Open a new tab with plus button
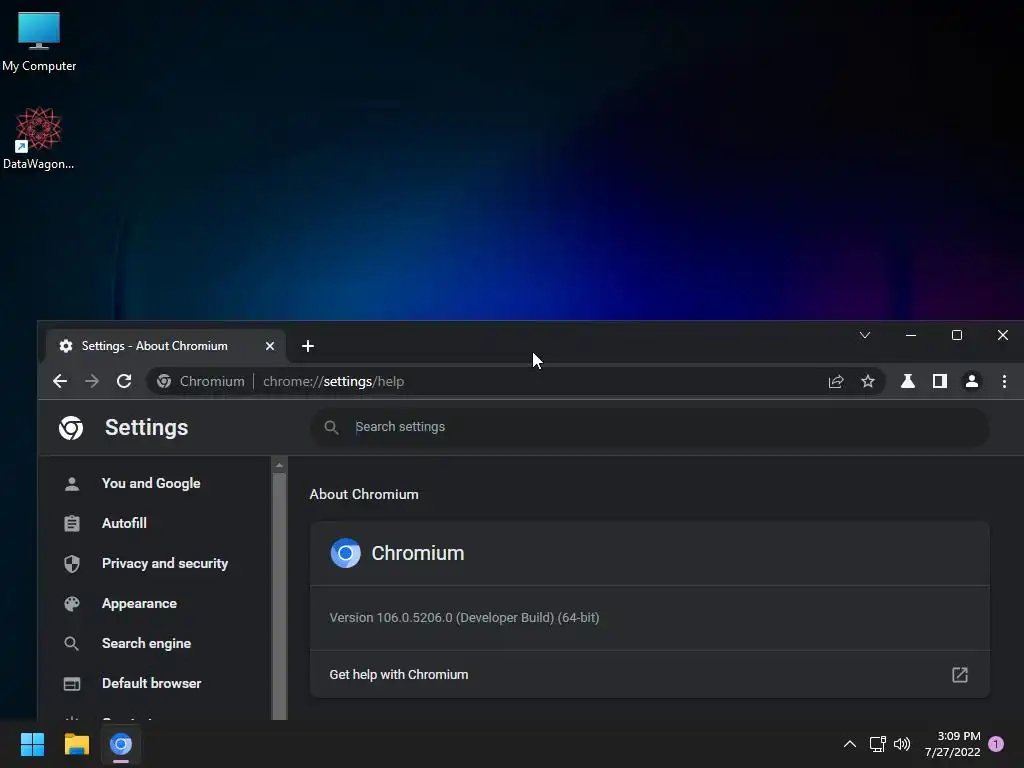The width and height of the screenshot is (1024, 768). (308, 346)
